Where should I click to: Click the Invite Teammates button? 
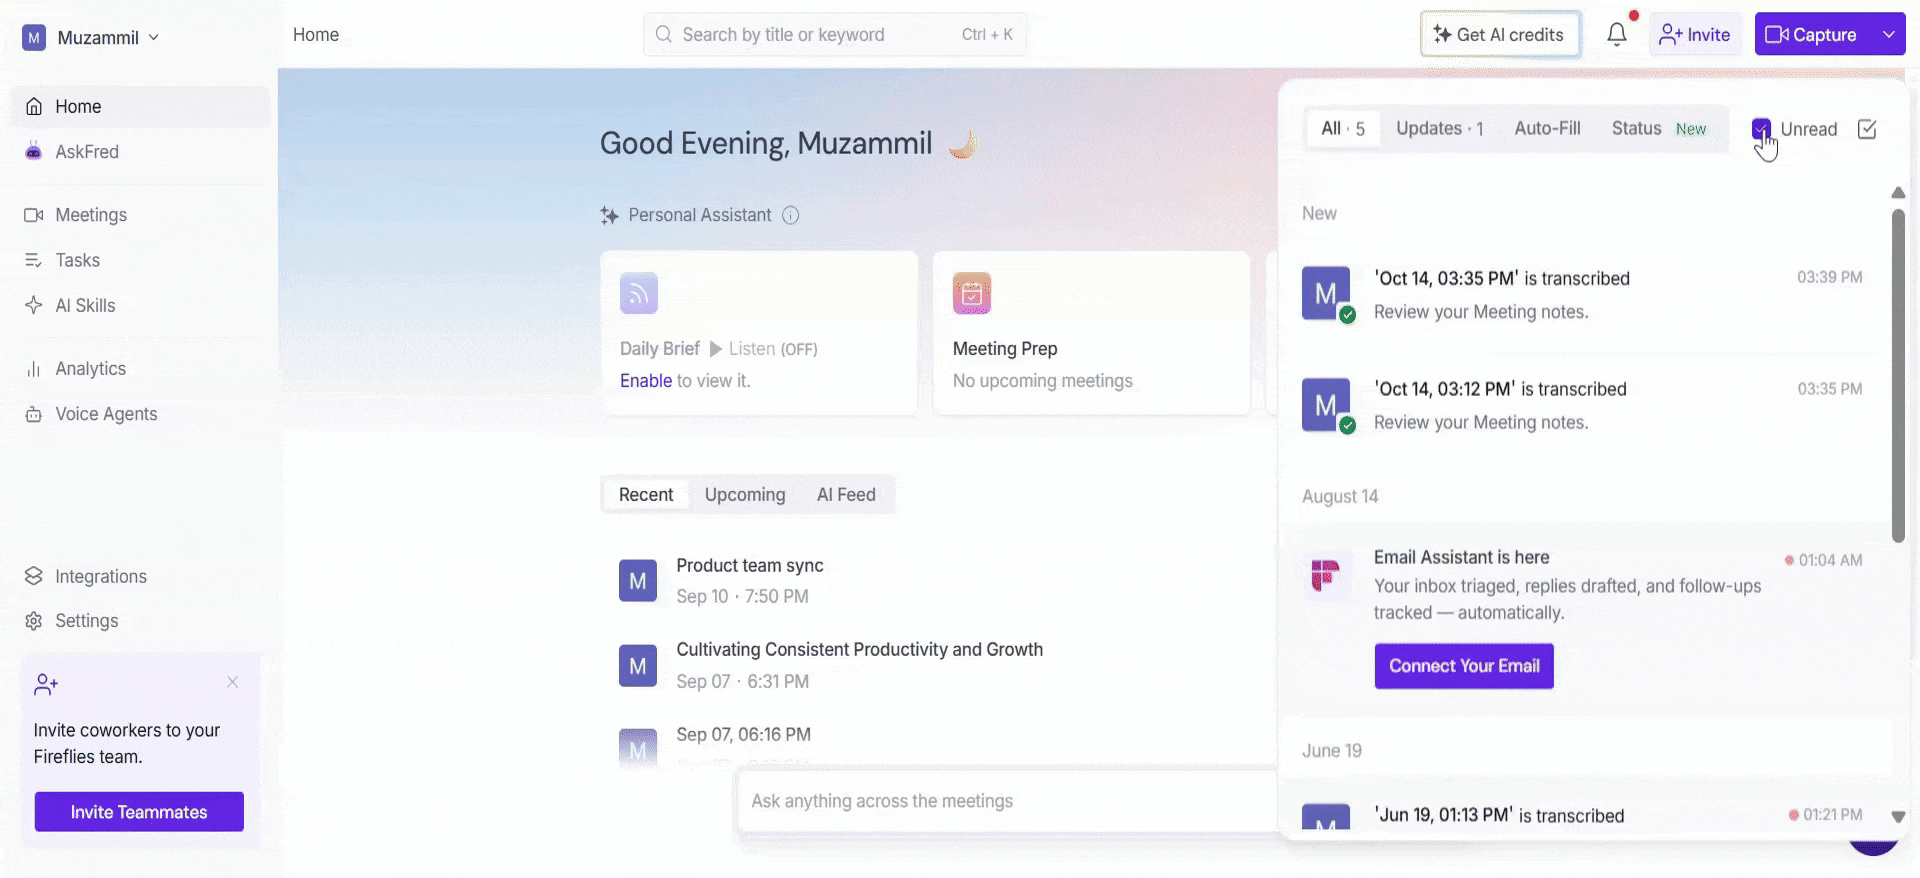pyautogui.click(x=139, y=812)
